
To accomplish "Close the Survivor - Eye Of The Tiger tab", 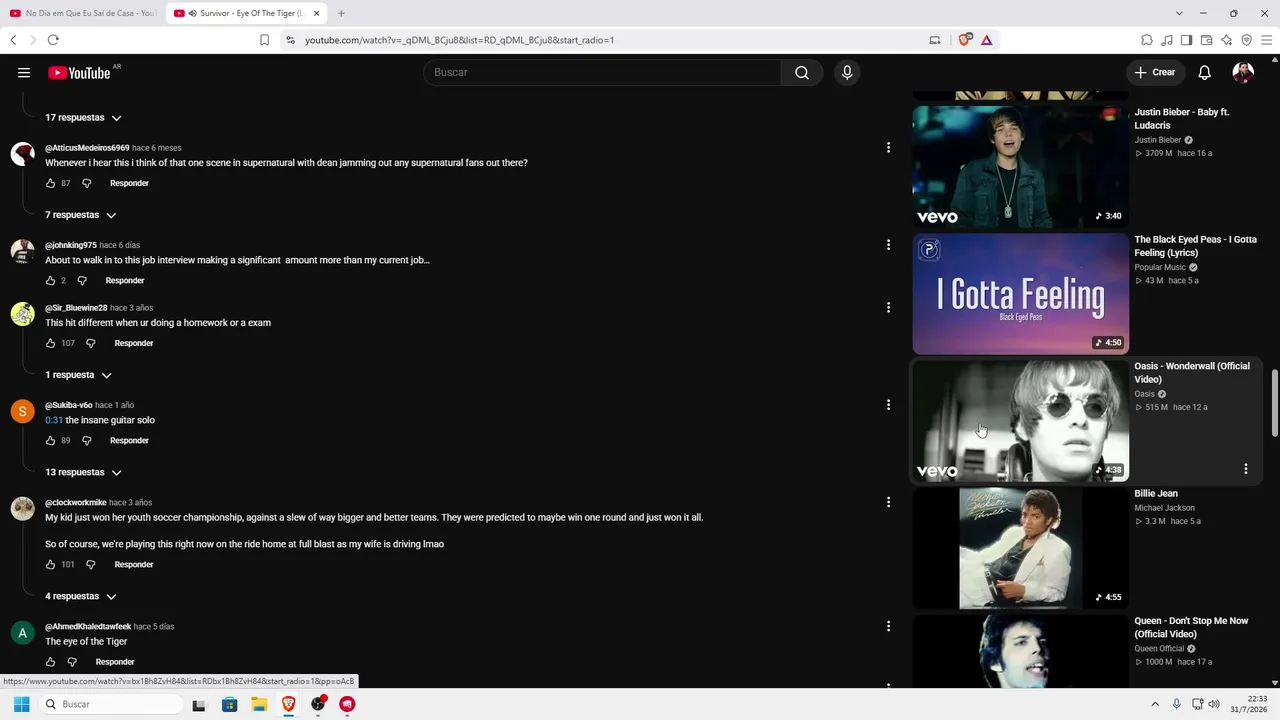I will pos(316,13).
